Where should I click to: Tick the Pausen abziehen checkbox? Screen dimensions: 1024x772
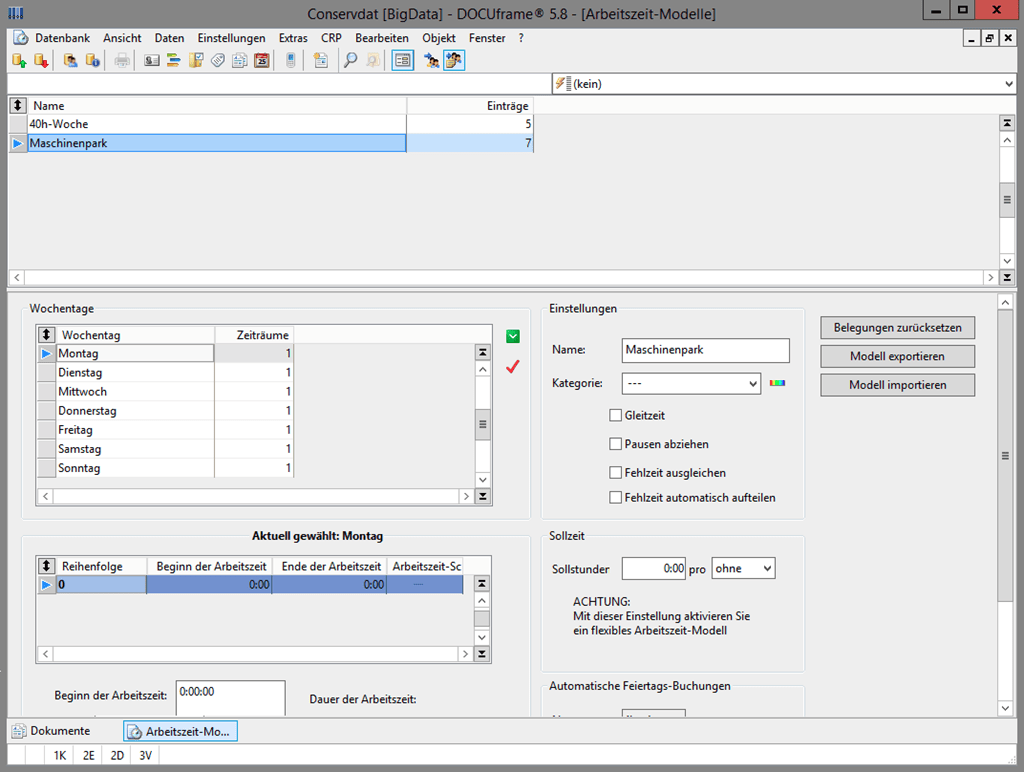point(616,444)
